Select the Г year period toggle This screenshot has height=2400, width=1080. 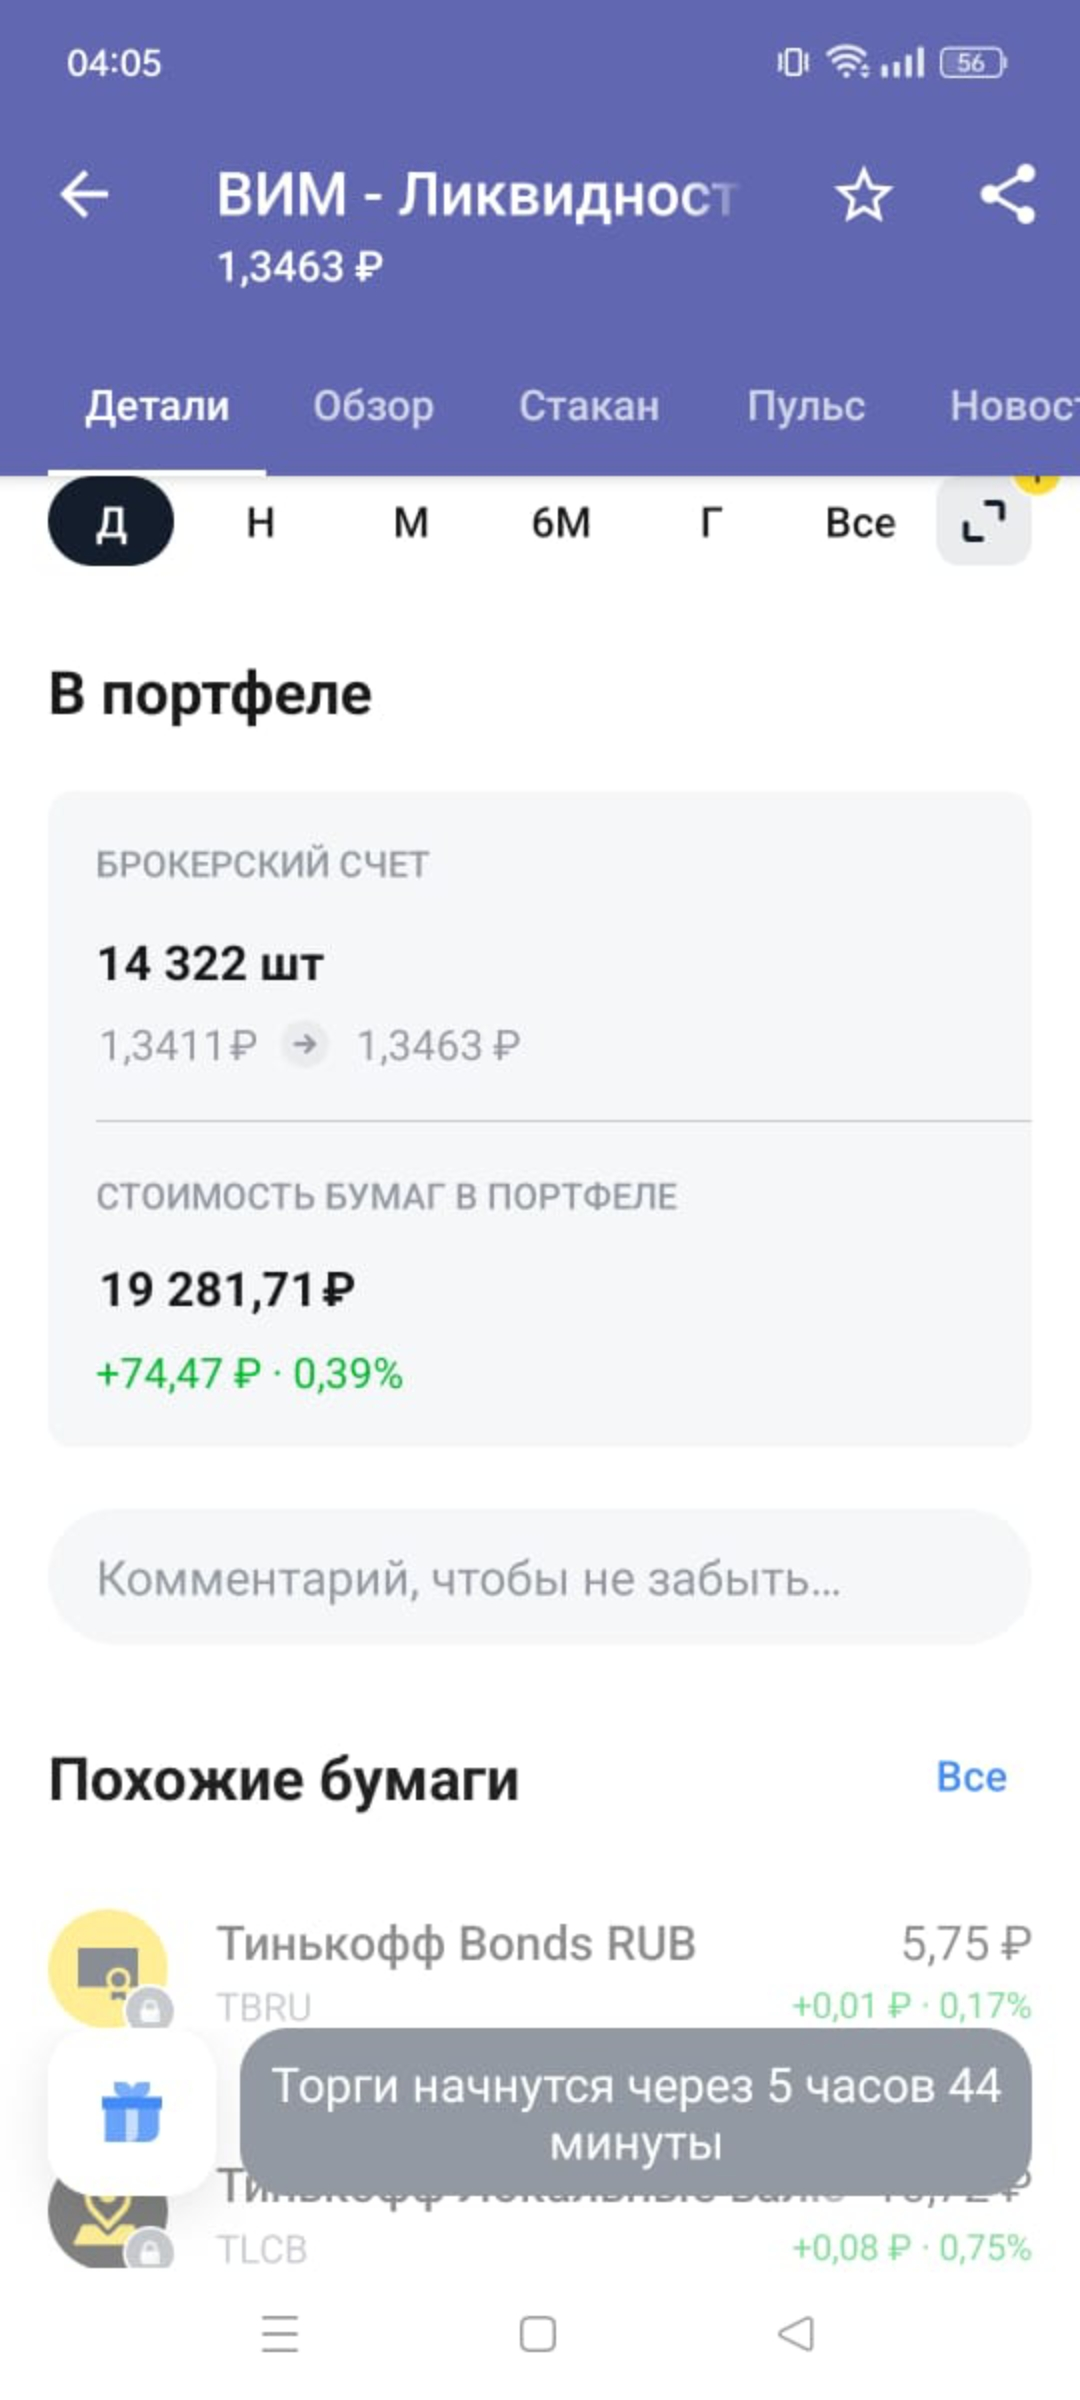click(711, 522)
